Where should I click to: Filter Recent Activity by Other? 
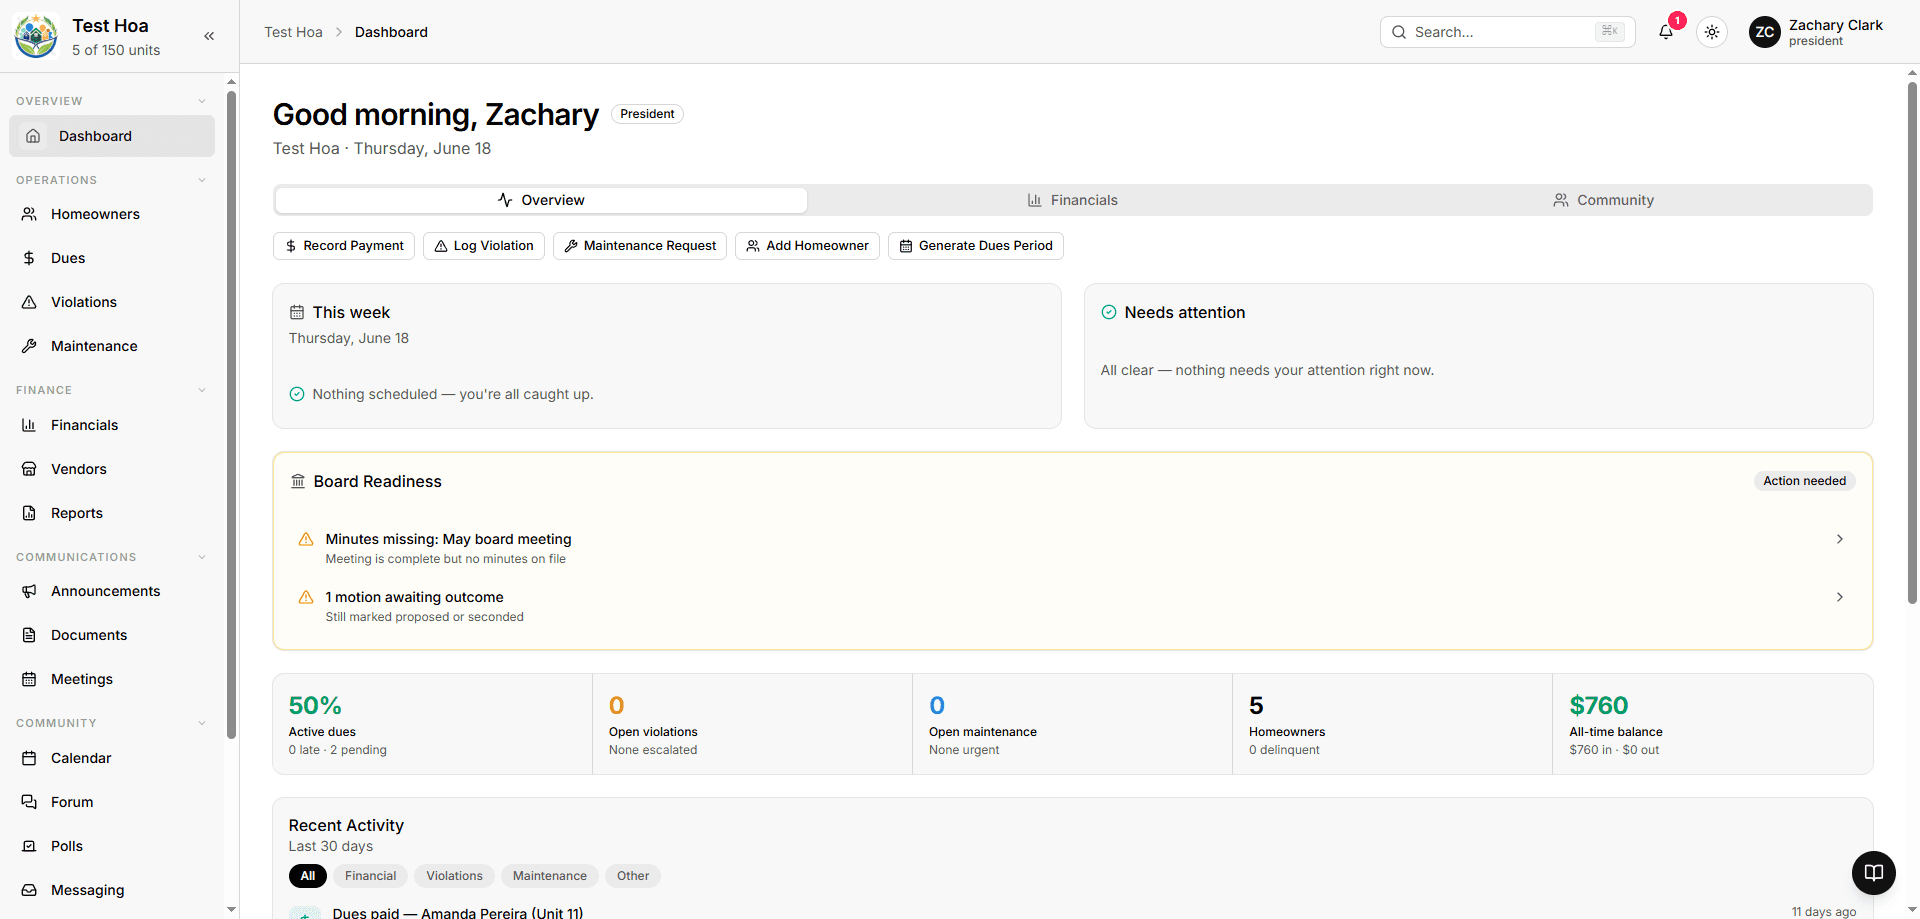633,876
